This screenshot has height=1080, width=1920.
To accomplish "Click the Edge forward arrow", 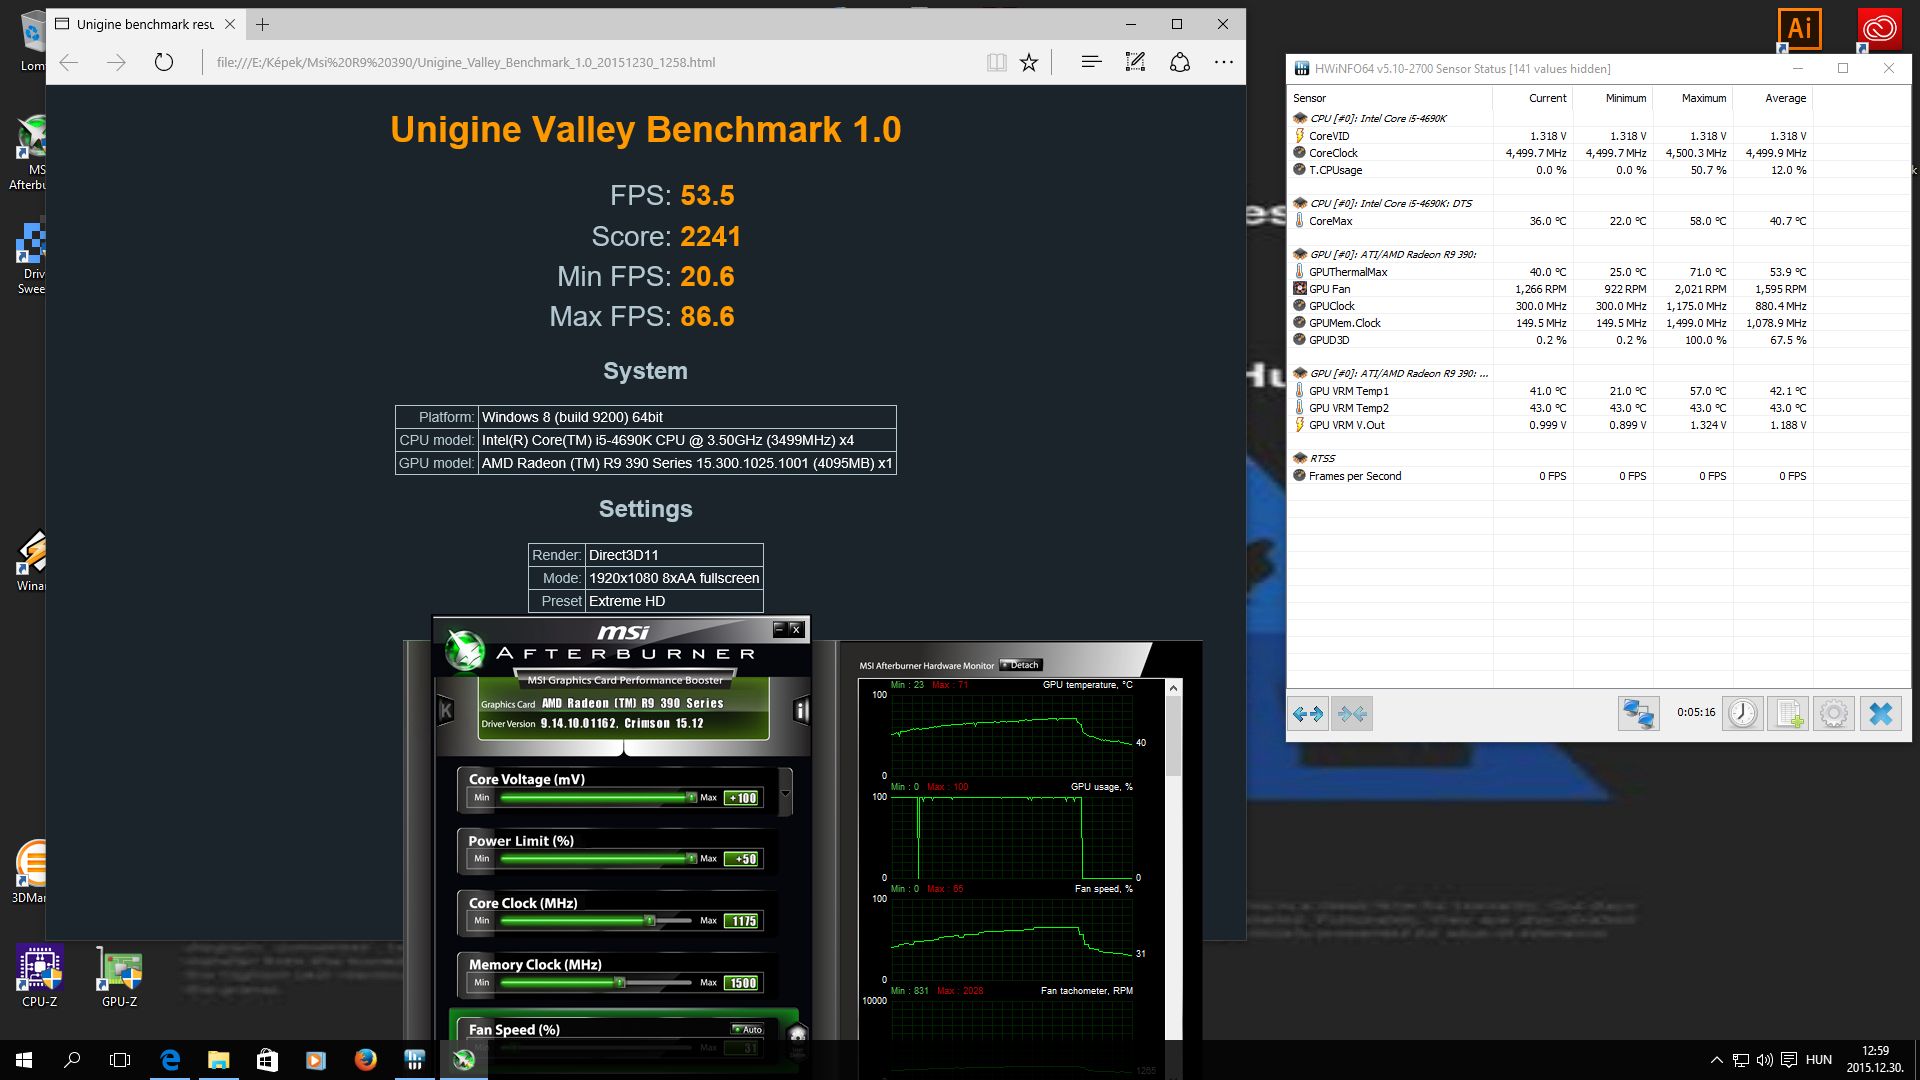I will tap(116, 62).
